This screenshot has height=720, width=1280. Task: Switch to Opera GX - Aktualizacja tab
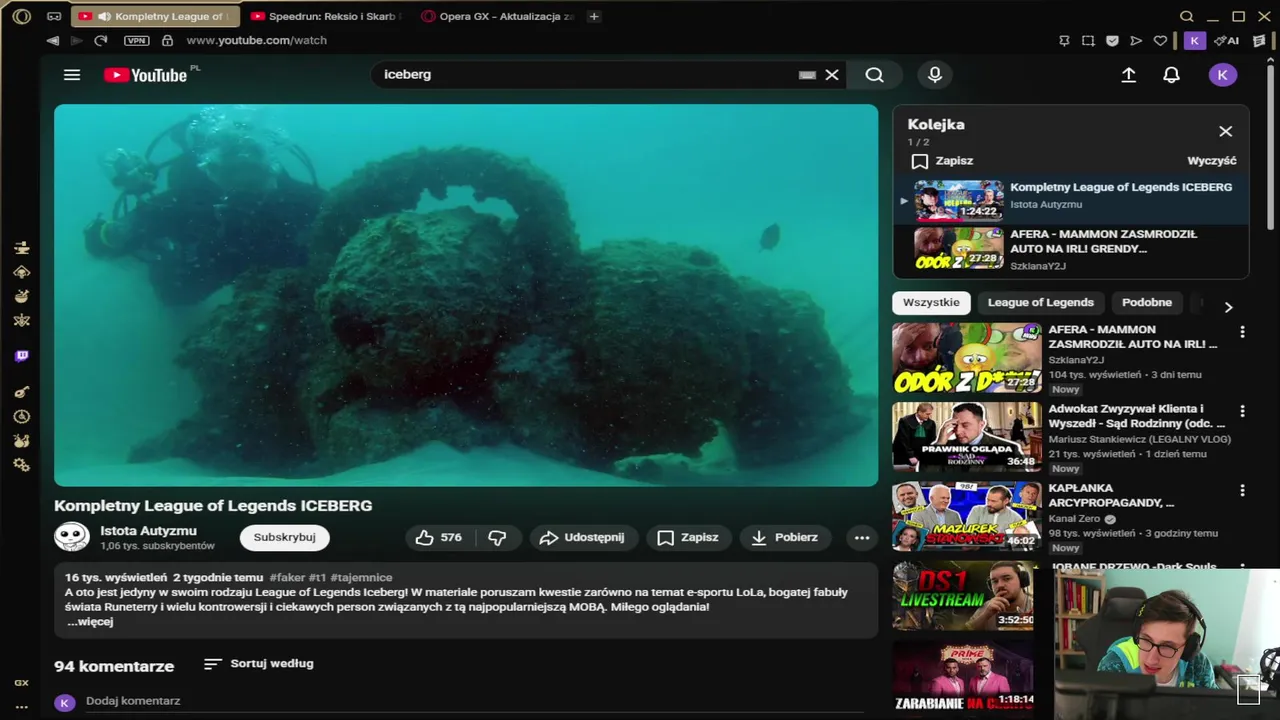[x=498, y=16]
